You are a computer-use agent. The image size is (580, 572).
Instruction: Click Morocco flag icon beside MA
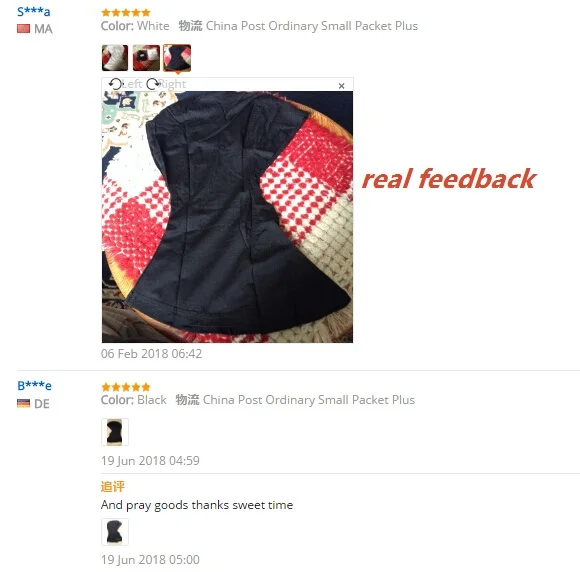[23, 28]
